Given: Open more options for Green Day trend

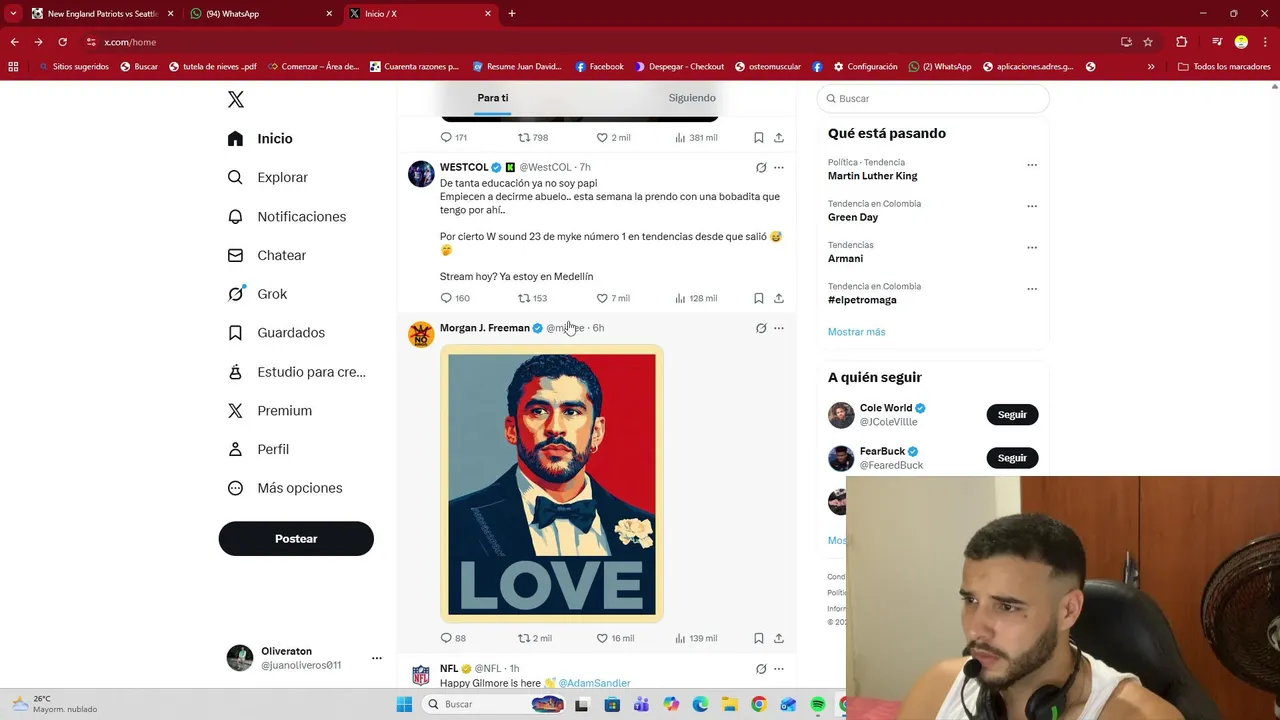Looking at the screenshot, I should tap(1032, 206).
